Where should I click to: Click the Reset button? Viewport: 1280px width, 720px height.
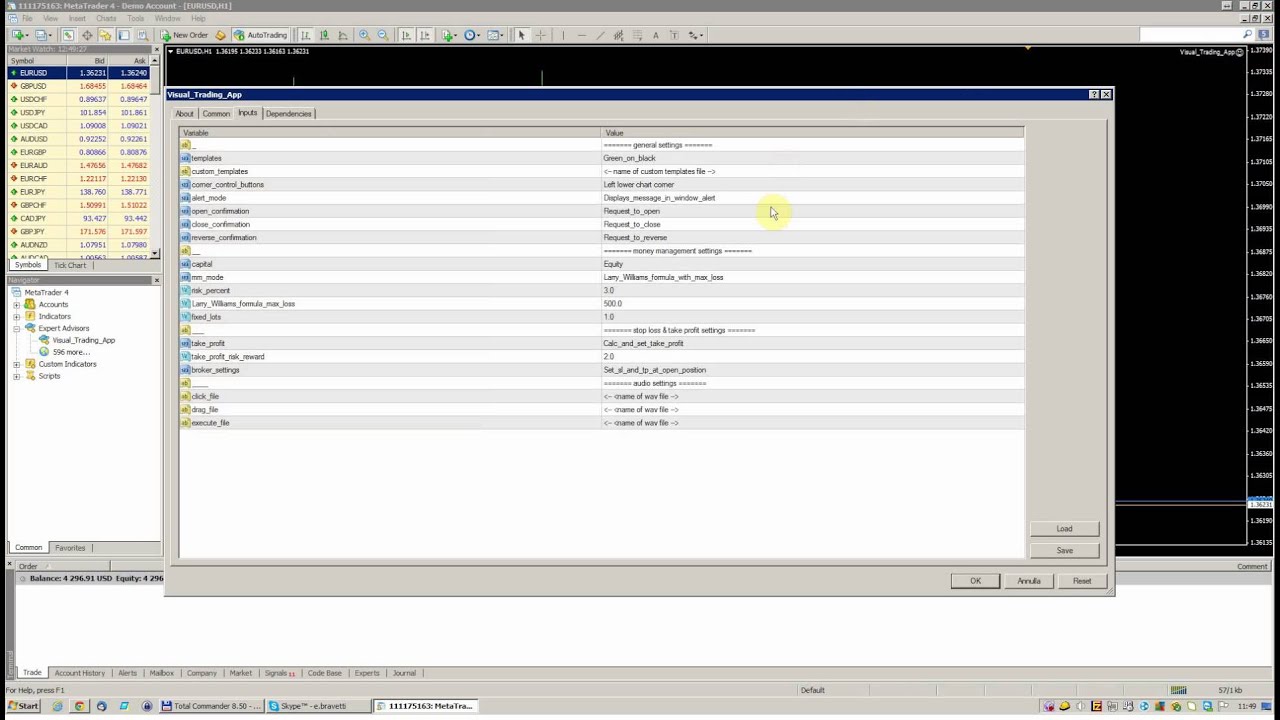[x=1082, y=581]
